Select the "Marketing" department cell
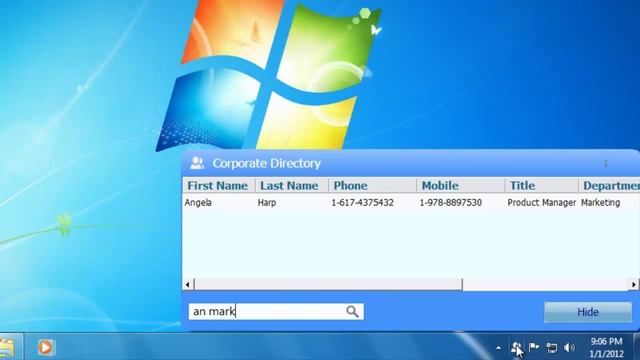 pos(600,202)
